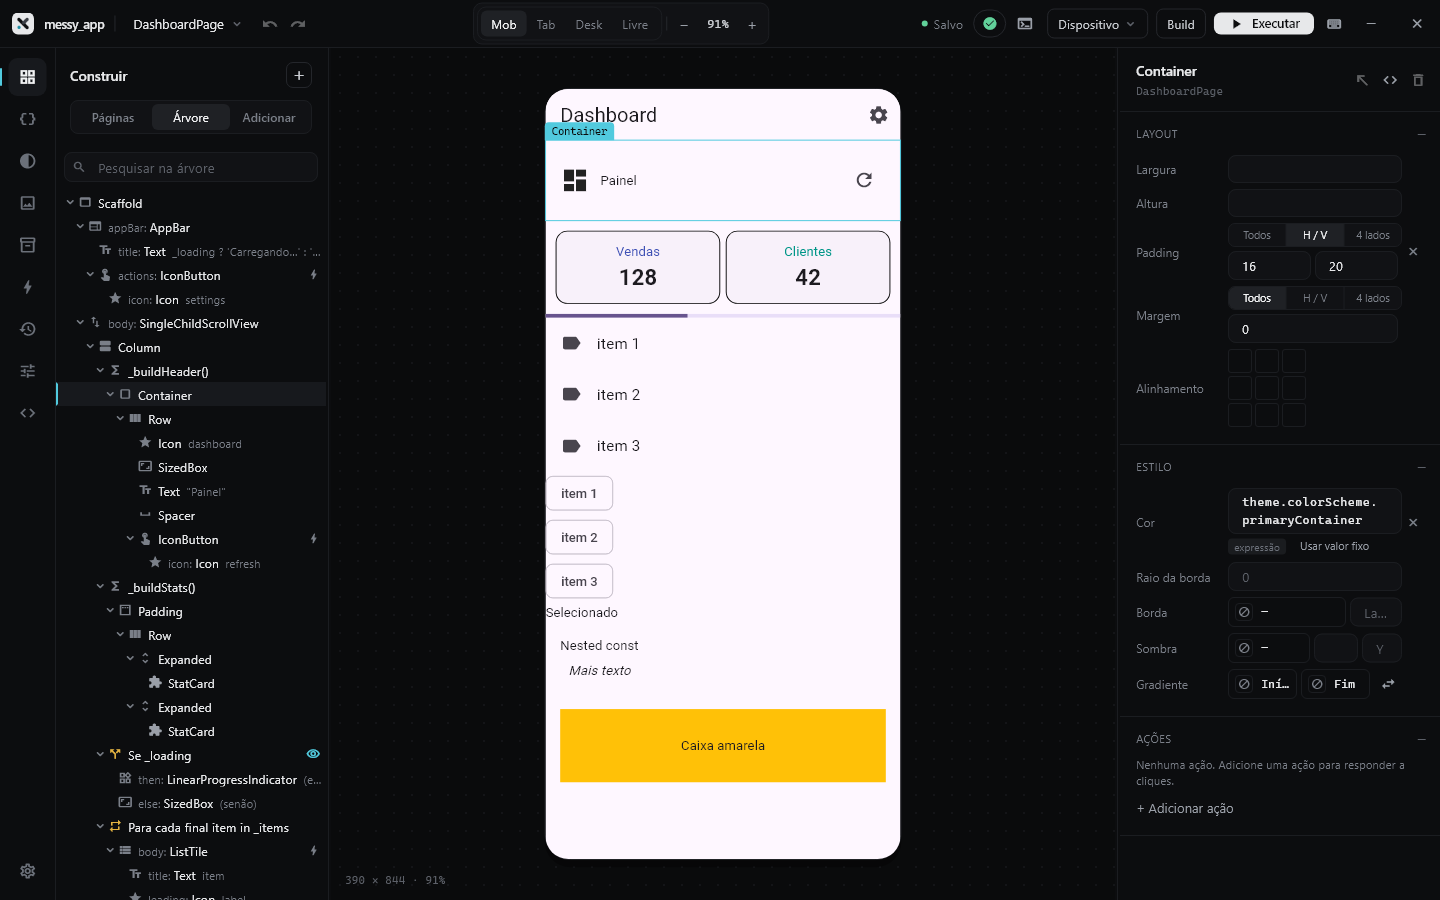Viewport: 1440px width, 900px height.
Task: Select Mob device preview mode
Action: pos(504,24)
